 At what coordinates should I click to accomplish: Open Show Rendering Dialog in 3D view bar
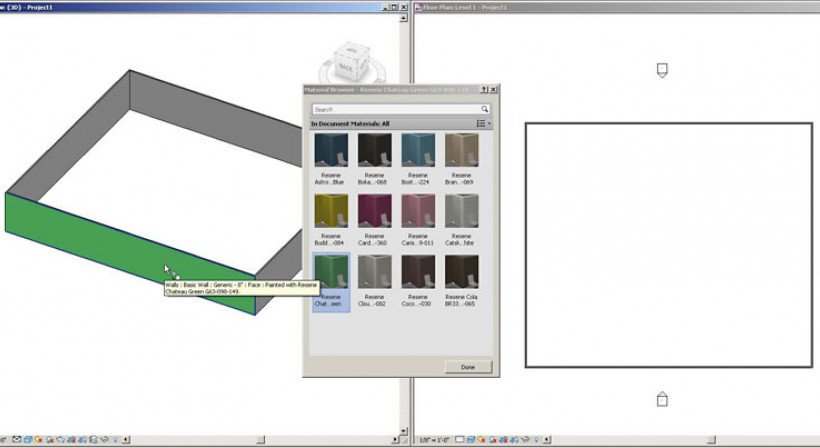[60, 440]
